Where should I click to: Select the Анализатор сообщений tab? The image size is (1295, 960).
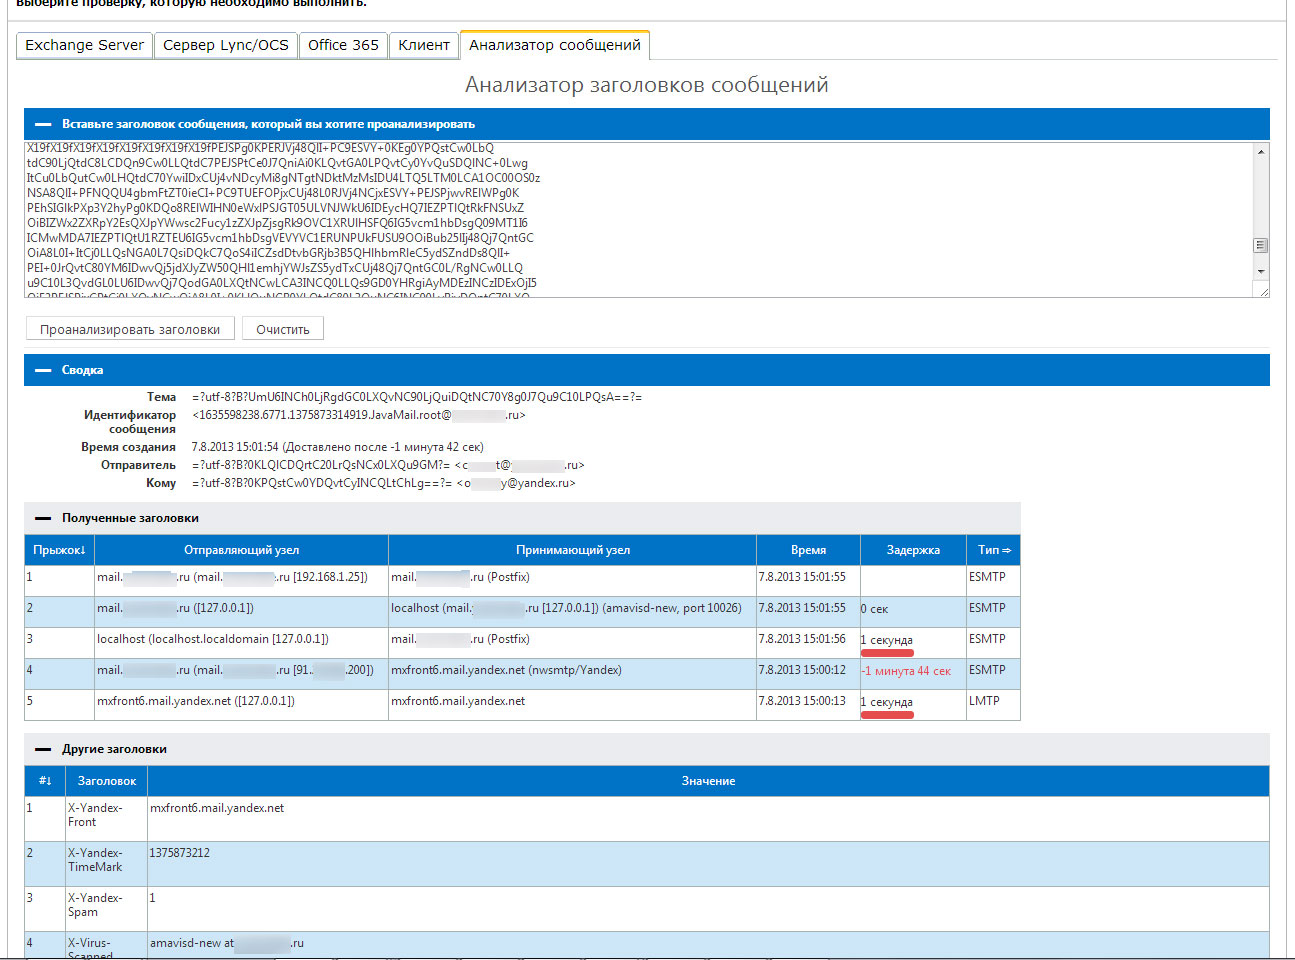(x=554, y=45)
